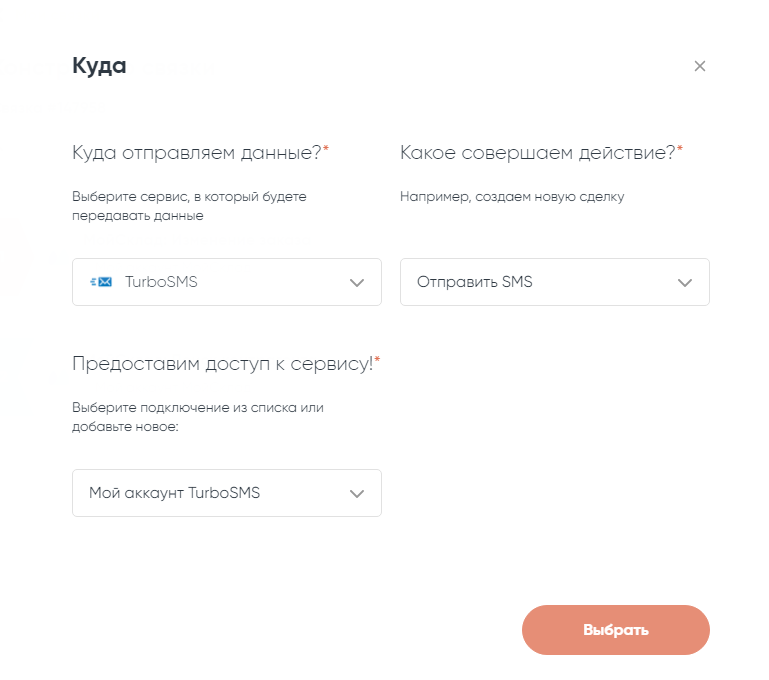
Task: Click the Выберите подключение из списка hint
Action: tap(197, 417)
